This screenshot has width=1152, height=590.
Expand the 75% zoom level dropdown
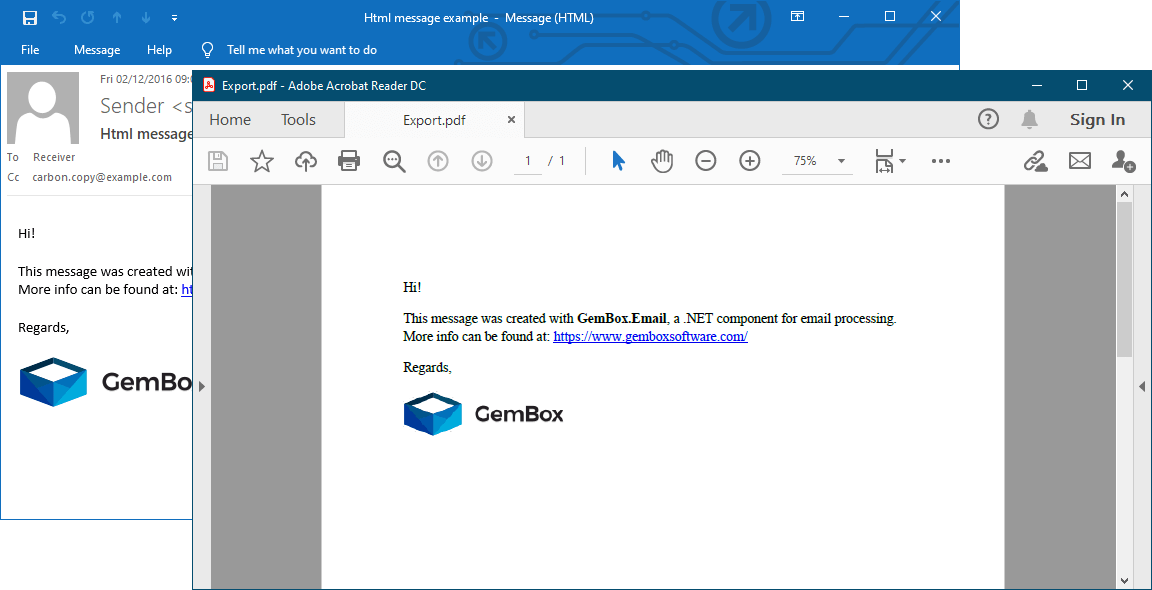coord(841,161)
